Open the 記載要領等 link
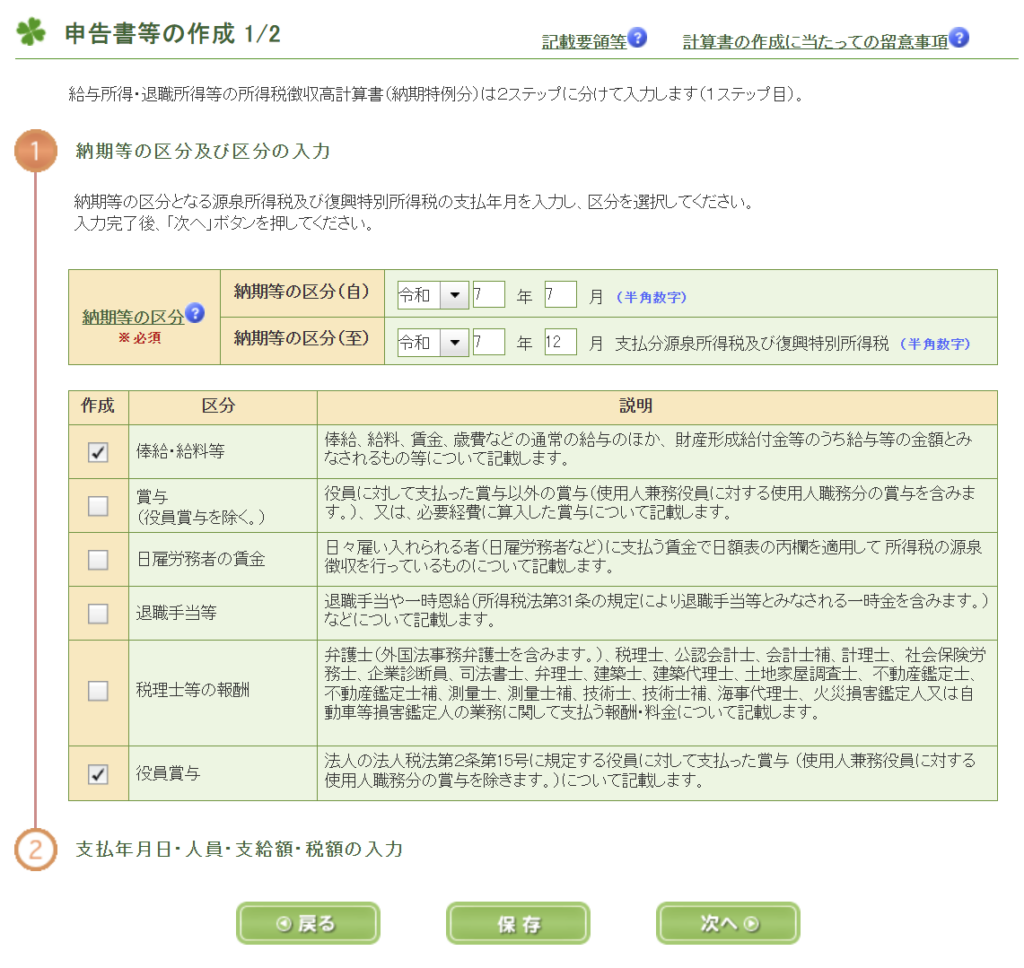Image resolution: width=1024 pixels, height=968 pixels. [584, 42]
